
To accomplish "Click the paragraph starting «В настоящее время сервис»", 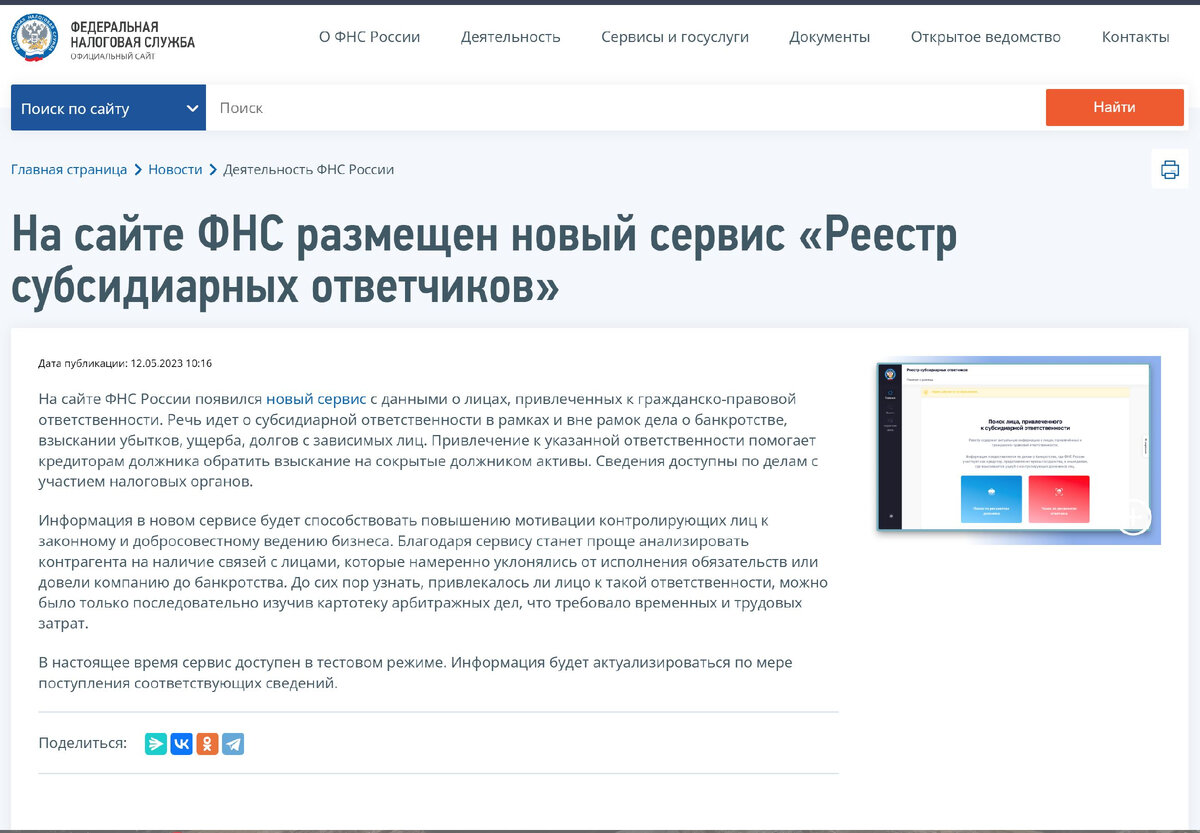I will (415, 673).
